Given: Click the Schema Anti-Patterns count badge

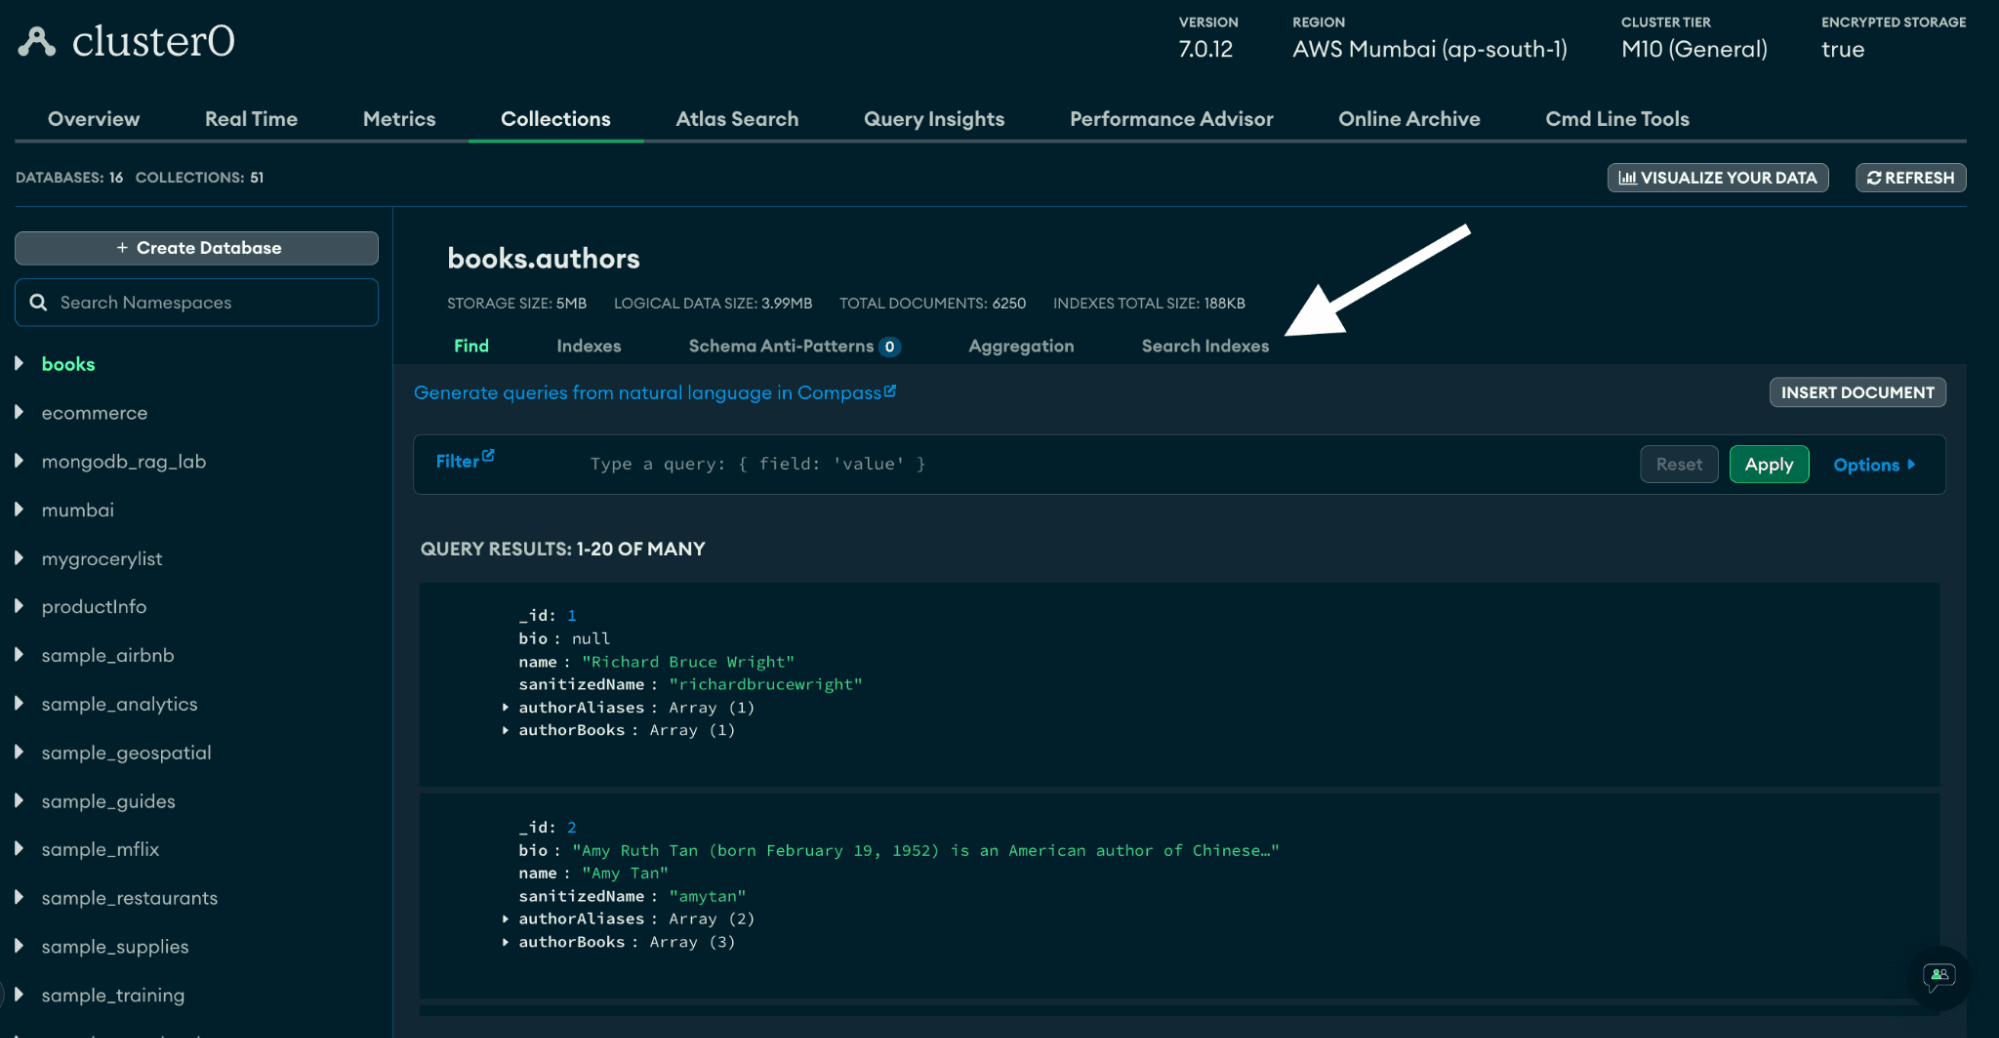Looking at the screenshot, I should click(889, 347).
